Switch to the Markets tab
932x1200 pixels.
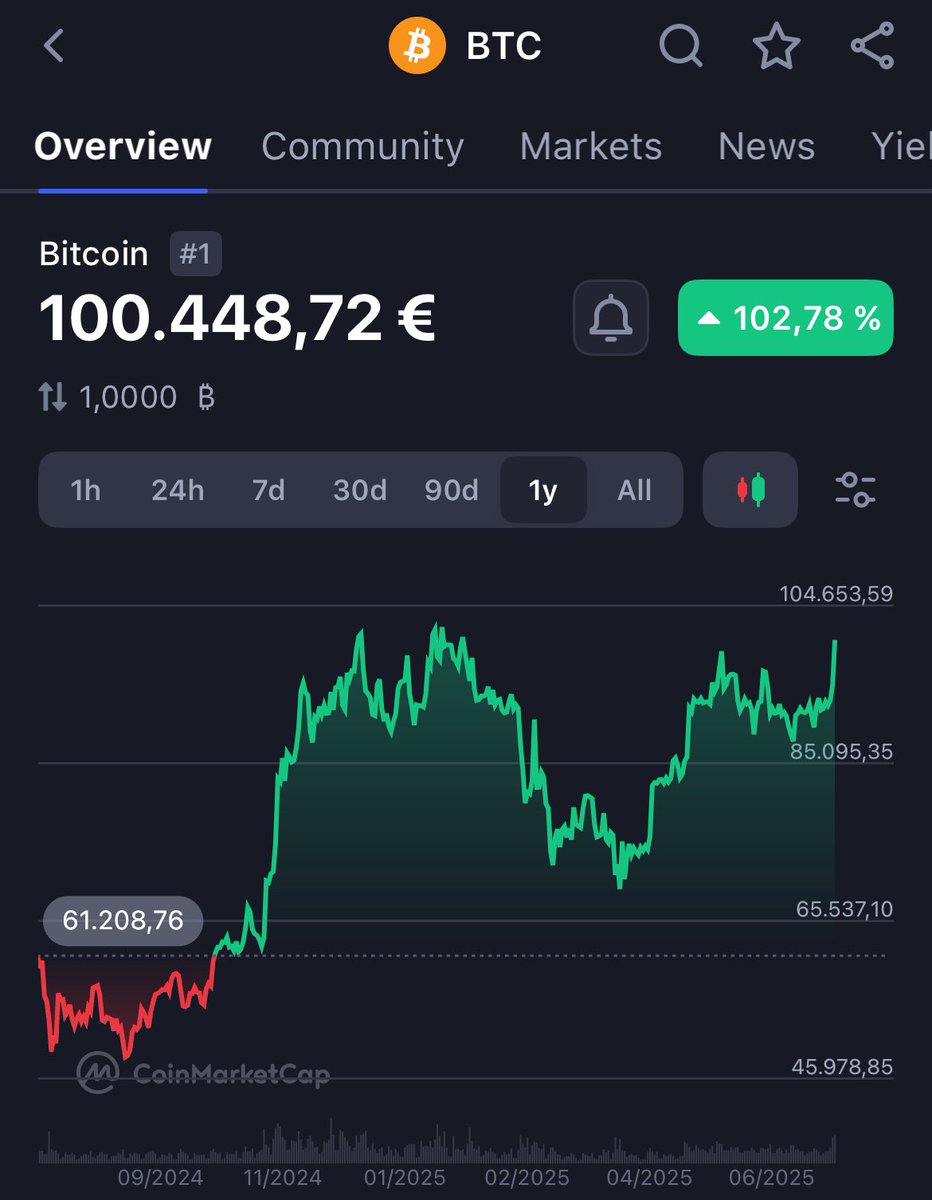[x=590, y=147]
